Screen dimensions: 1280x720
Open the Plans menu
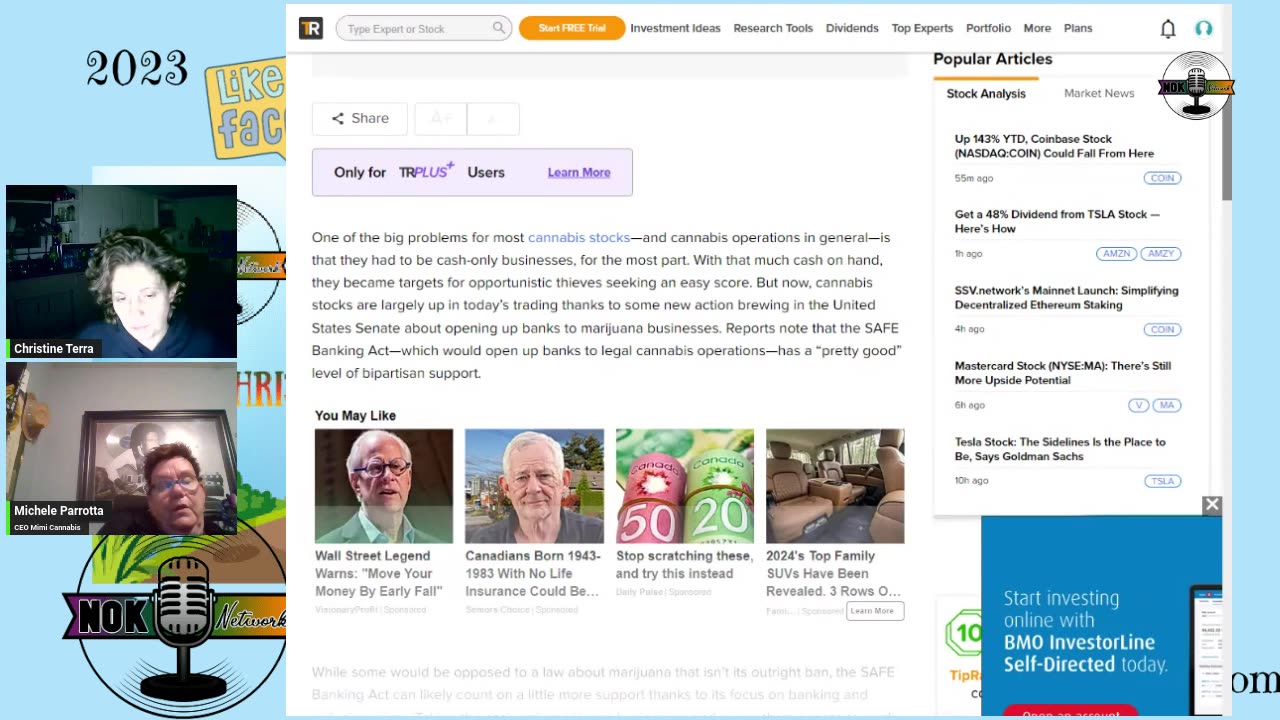[x=1078, y=28]
